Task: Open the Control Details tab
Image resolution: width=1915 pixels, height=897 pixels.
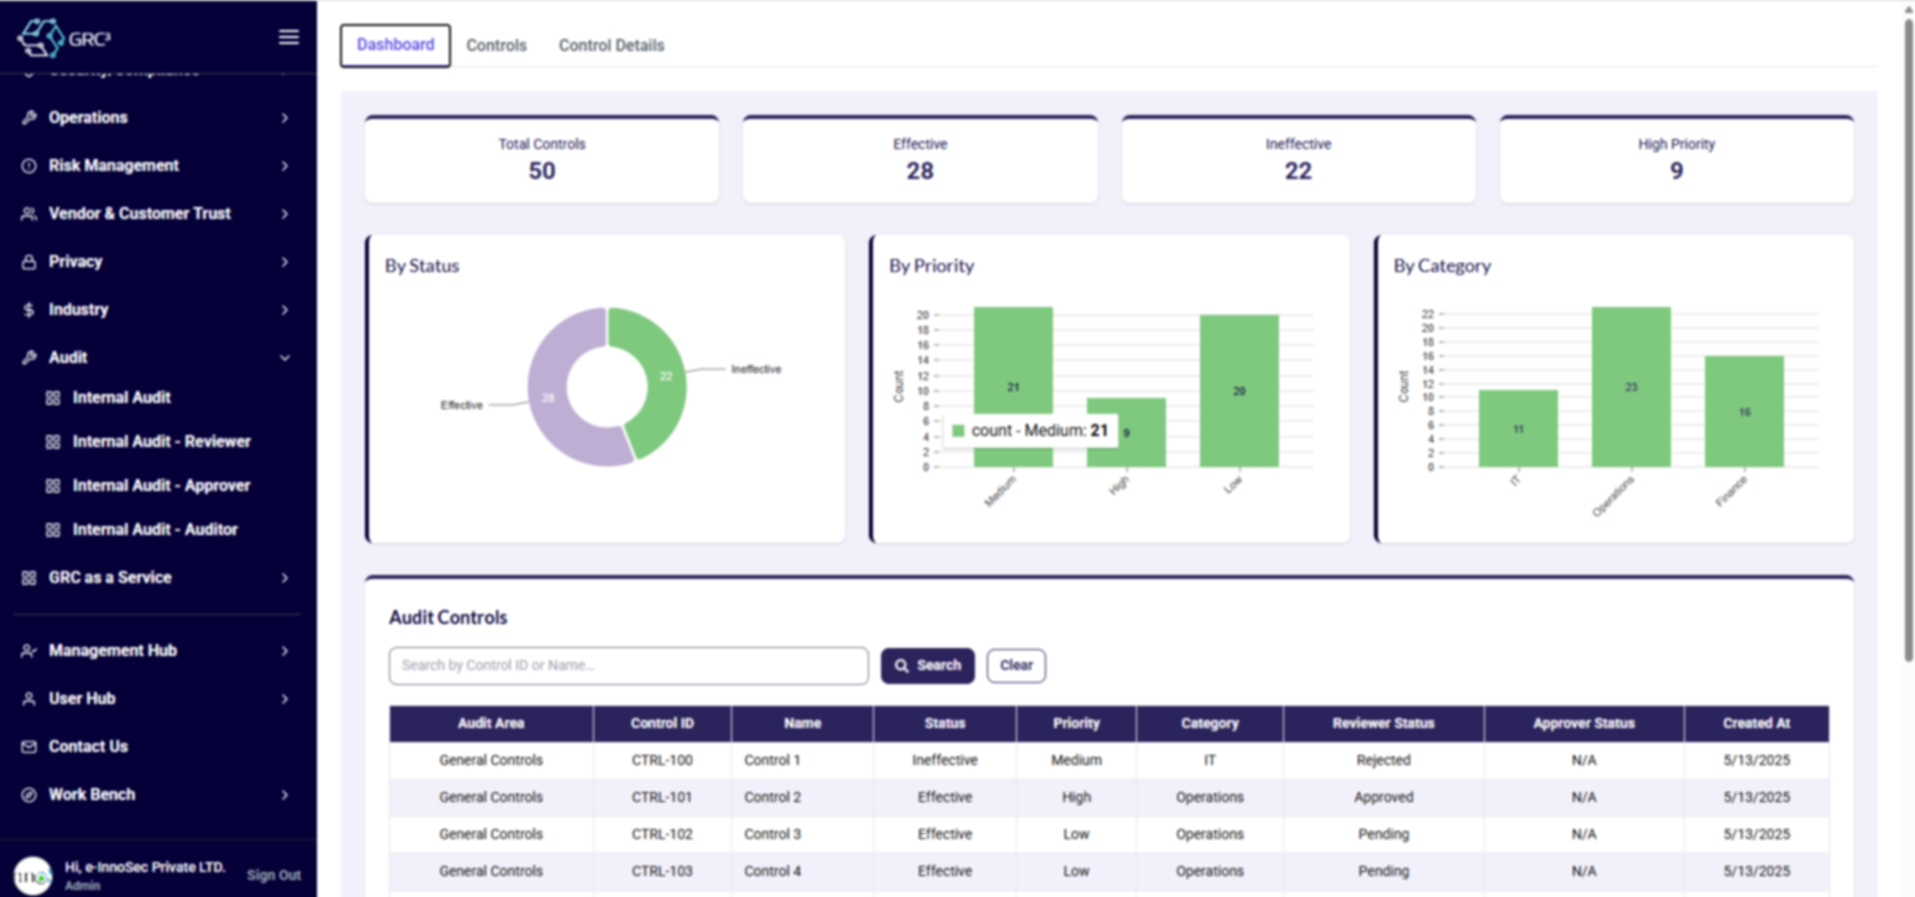Action: pyautogui.click(x=611, y=45)
